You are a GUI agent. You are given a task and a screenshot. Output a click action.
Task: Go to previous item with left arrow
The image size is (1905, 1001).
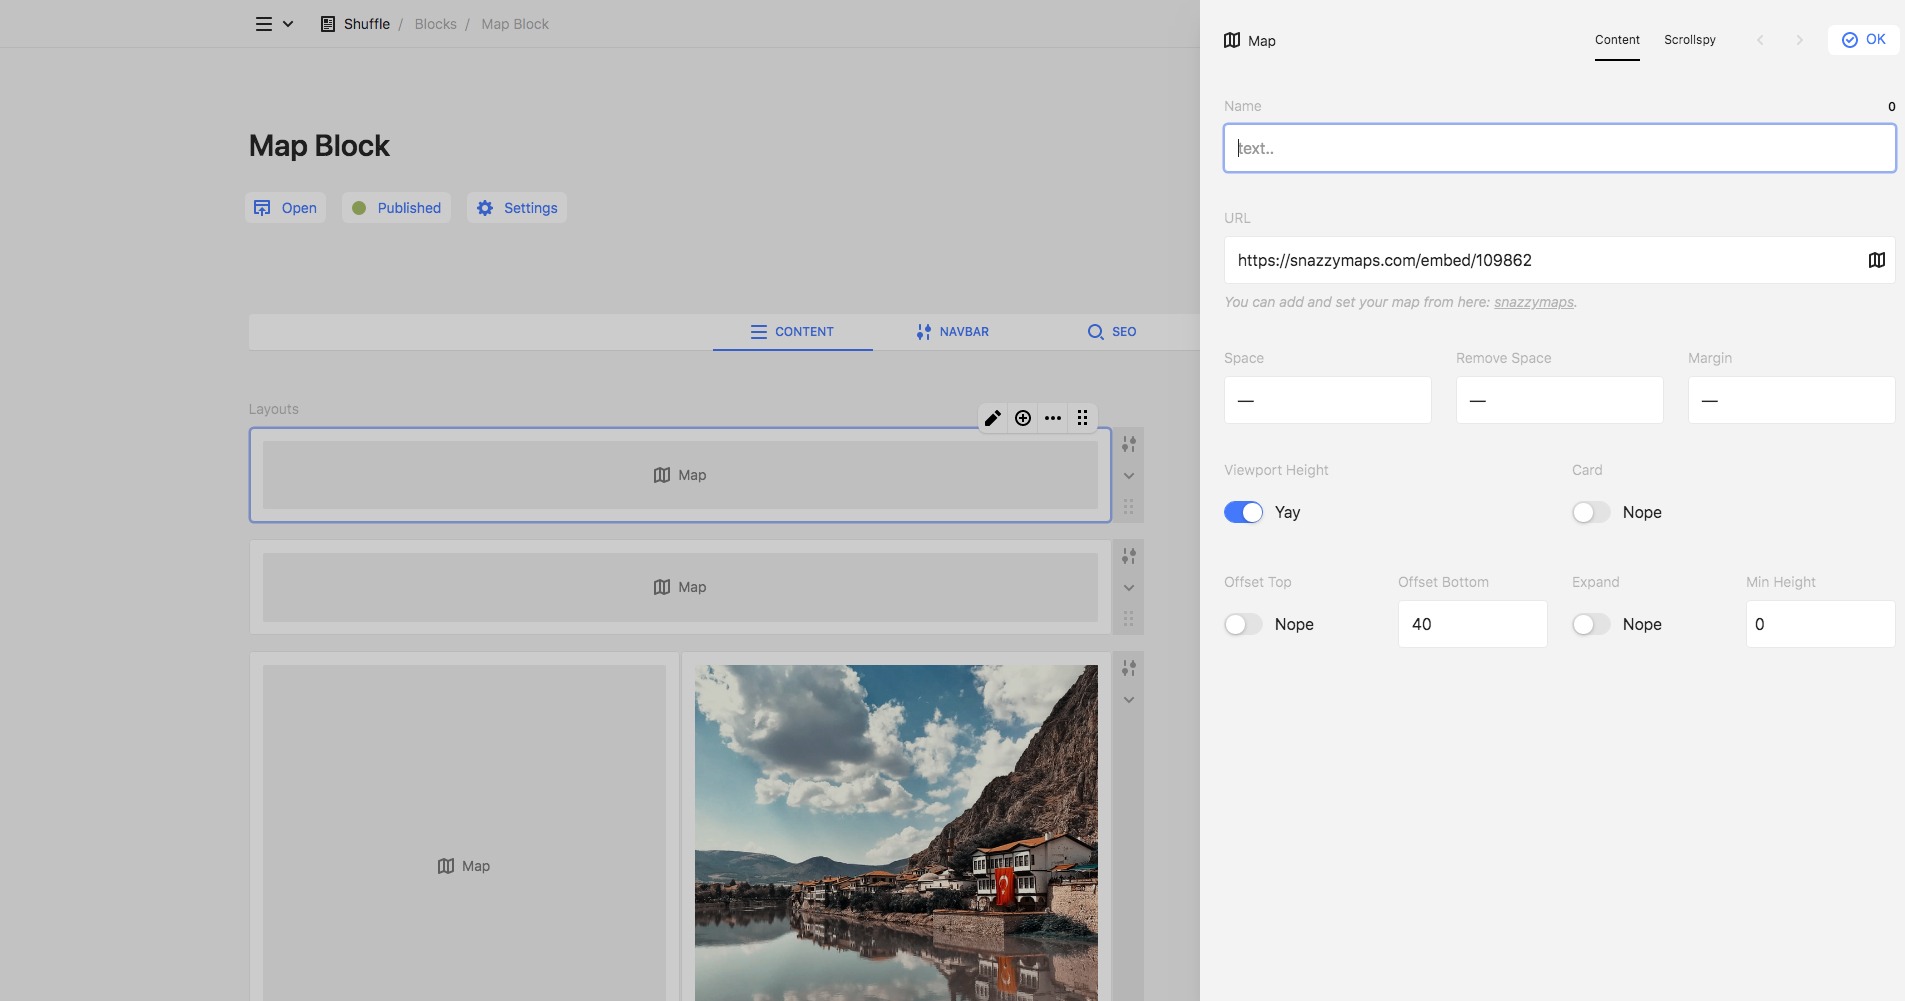click(x=1760, y=40)
